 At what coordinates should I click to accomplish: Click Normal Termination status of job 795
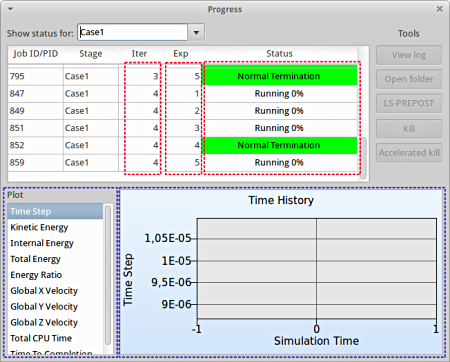point(279,76)
